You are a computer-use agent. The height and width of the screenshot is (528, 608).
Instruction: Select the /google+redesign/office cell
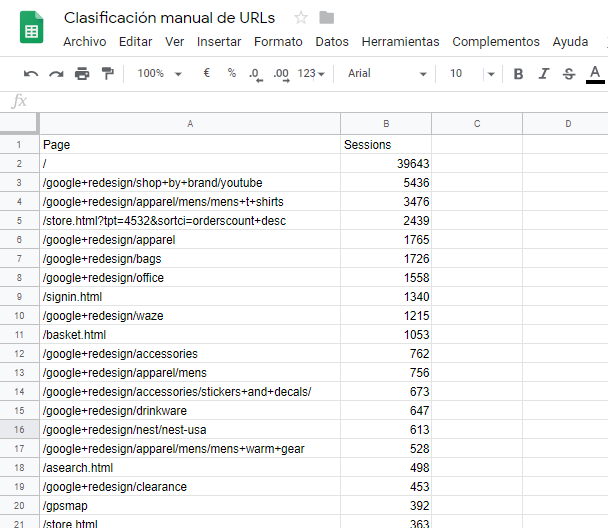[x=190, y=278]
